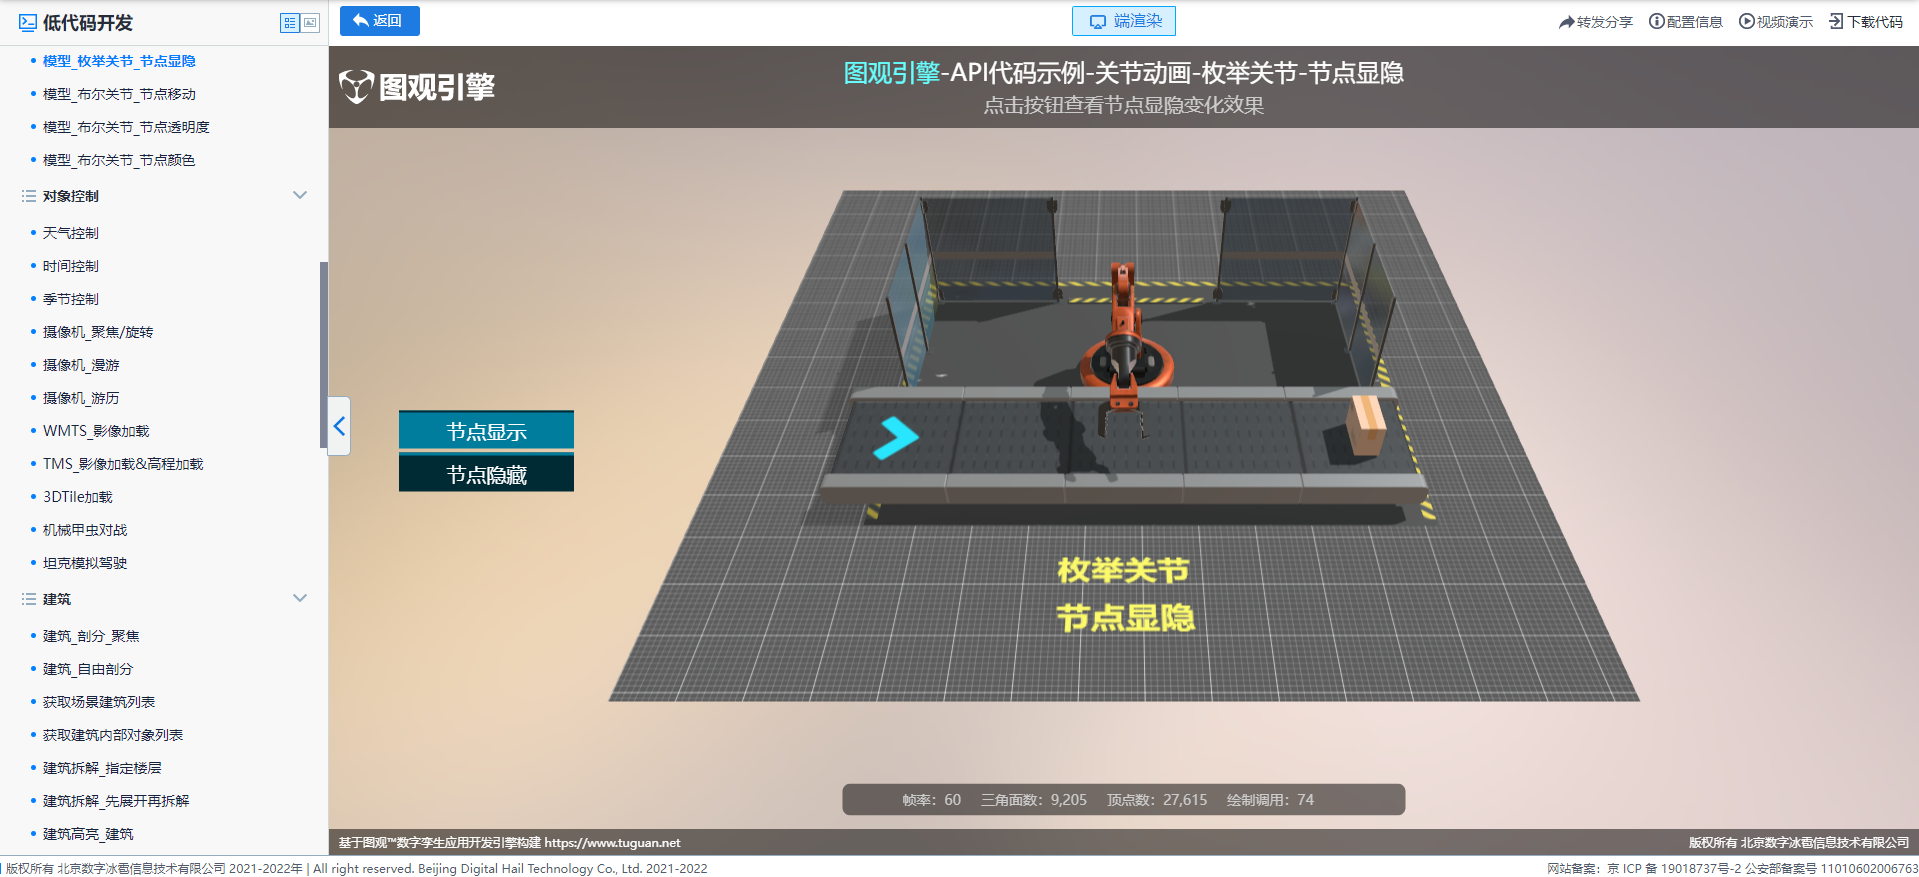Open 摄像机_漫游 example
This screenshot has height=877, width=1919.
[81, 365]
